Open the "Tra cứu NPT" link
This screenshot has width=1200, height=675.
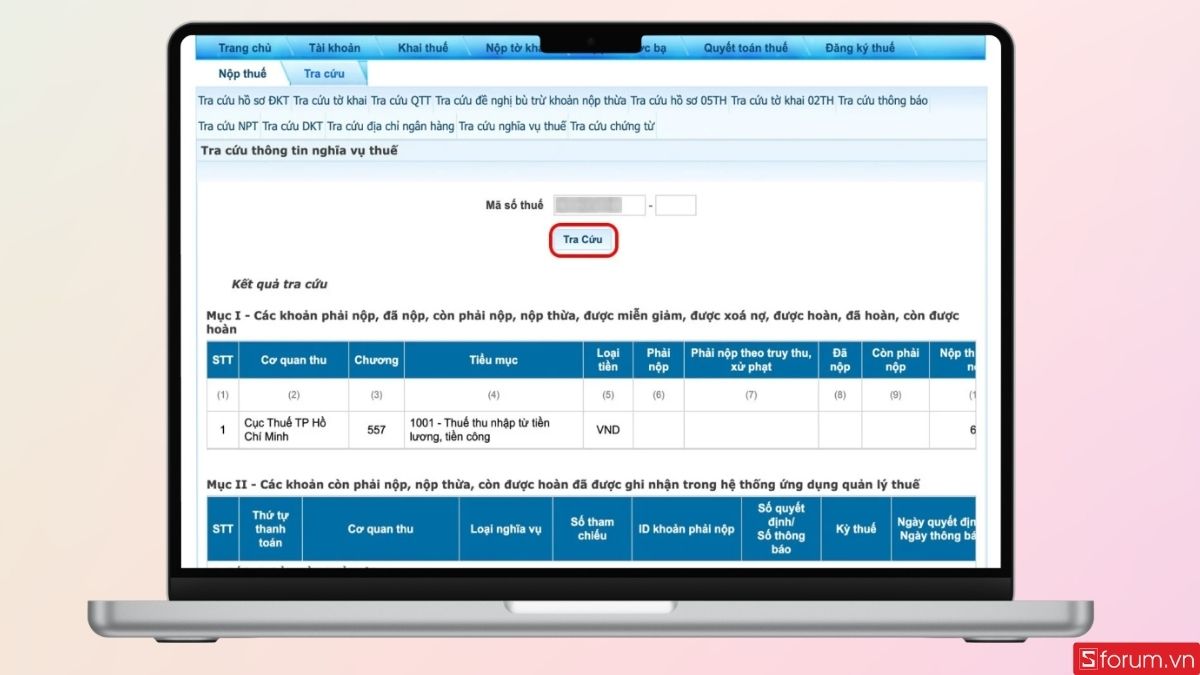click(x=226, y=126)
